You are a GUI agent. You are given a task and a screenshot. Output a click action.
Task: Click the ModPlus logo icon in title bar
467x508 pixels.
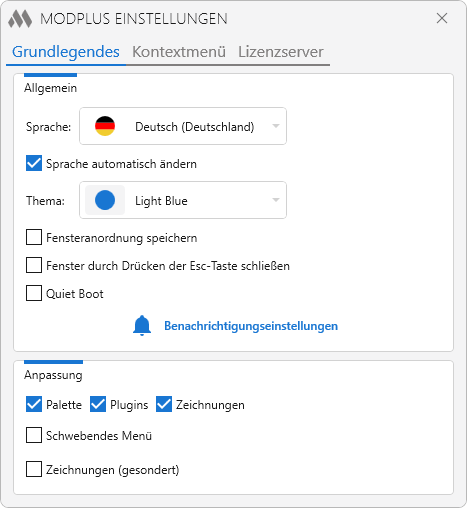coord(20,19)
